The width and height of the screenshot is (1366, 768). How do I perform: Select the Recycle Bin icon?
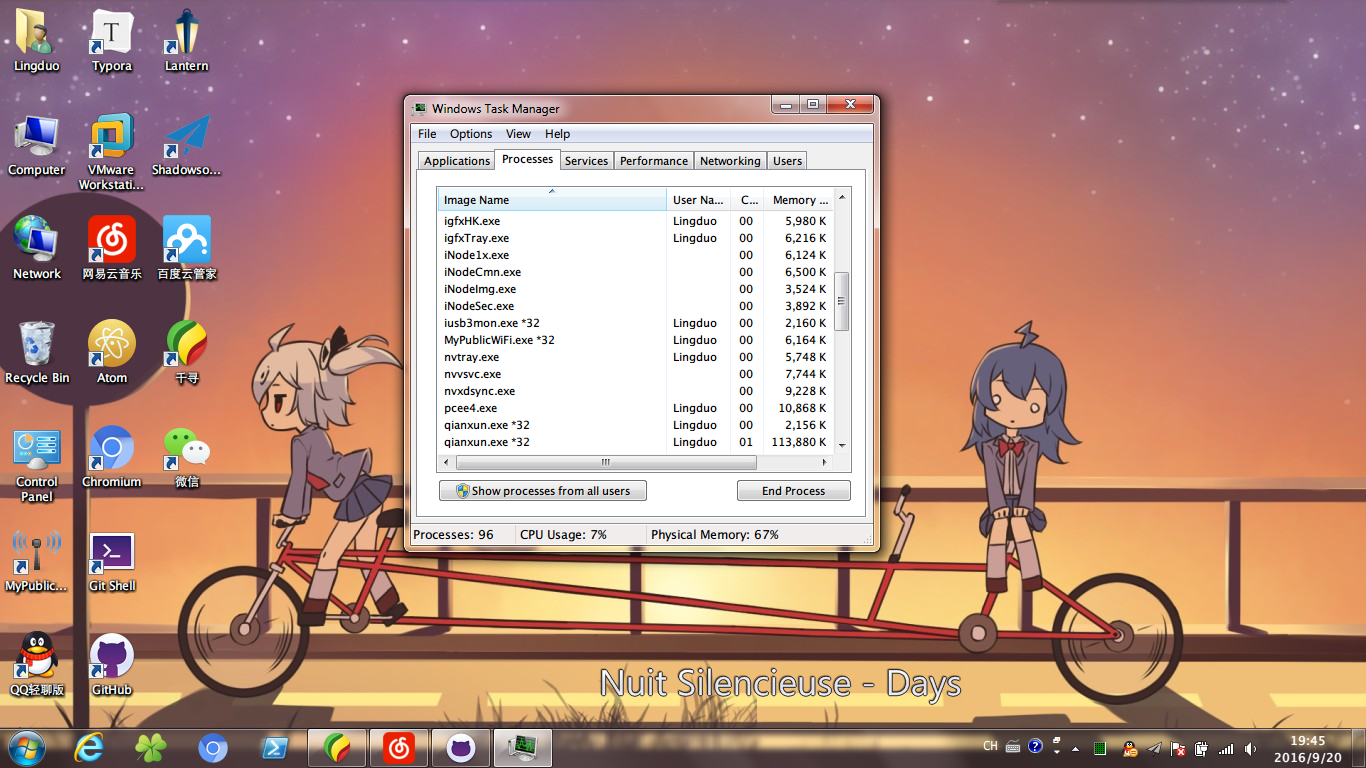click(37, 353)
